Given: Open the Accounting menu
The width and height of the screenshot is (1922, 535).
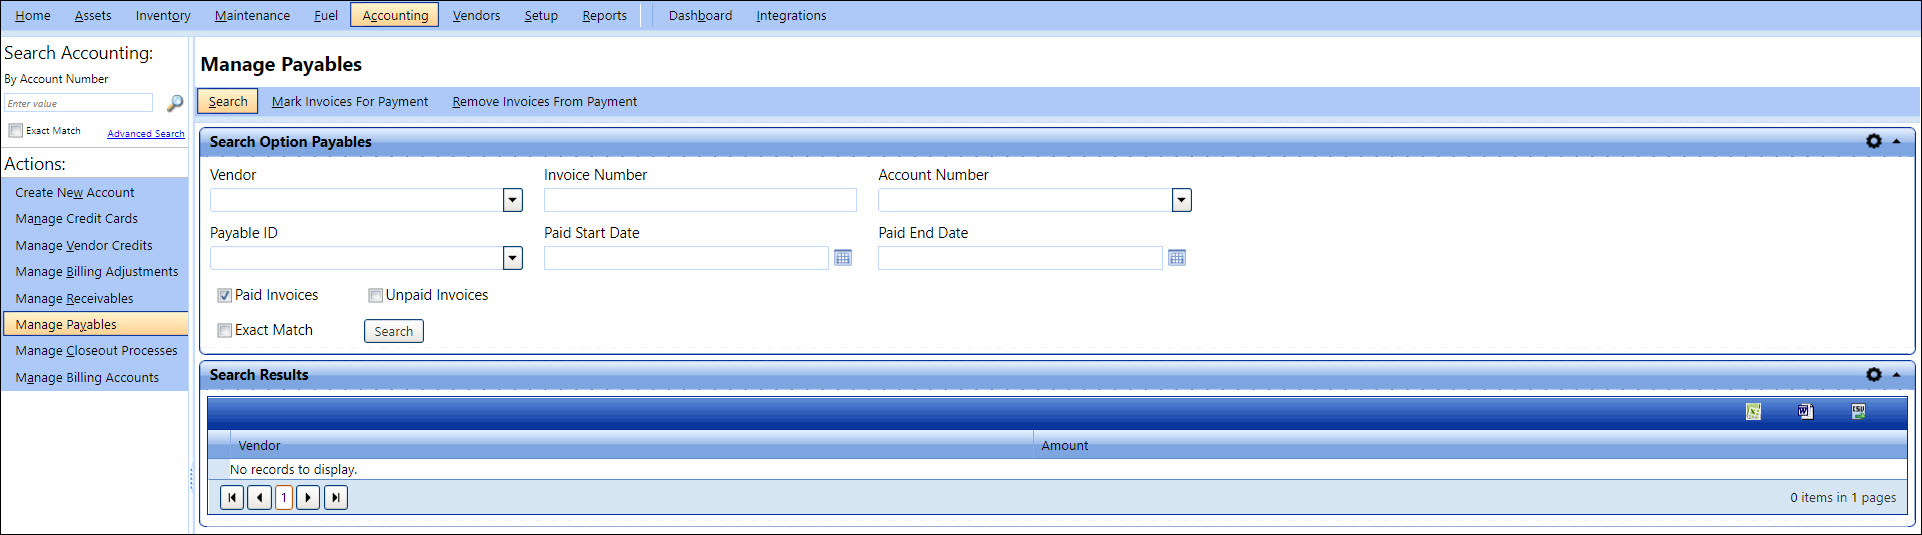Looking at the screenshot, I should (x=395, y=16).
